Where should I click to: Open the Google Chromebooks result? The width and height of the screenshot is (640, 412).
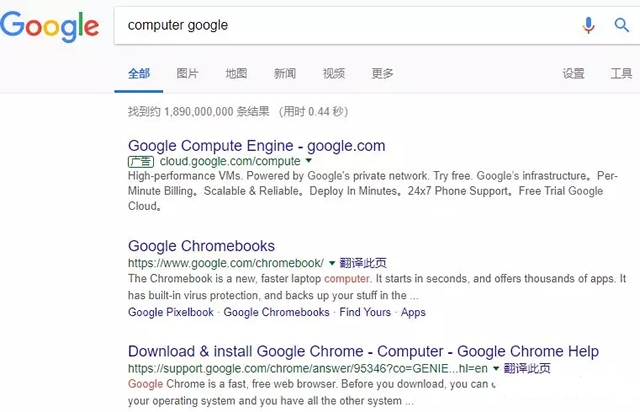tap(201, 246)
